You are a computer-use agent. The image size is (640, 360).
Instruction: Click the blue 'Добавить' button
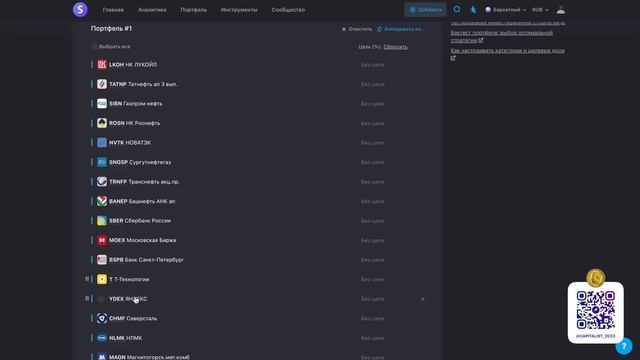click(425, 10)
